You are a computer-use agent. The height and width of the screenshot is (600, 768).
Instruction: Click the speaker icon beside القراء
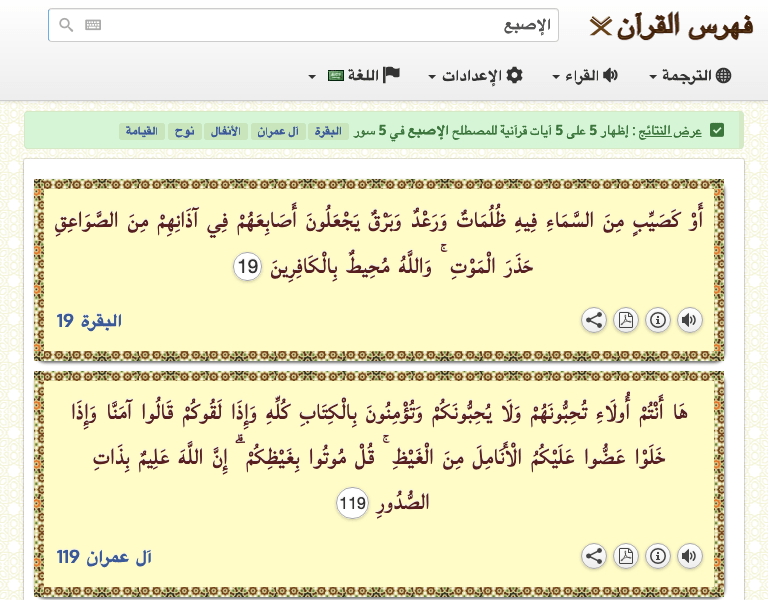coord(610,75)
